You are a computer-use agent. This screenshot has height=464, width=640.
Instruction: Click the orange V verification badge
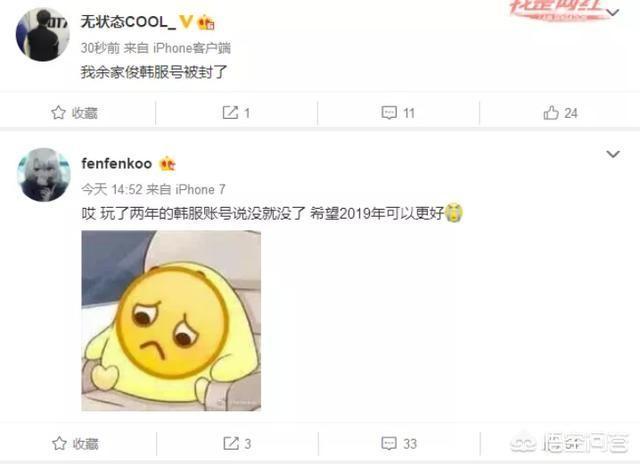tap(186, 21)
